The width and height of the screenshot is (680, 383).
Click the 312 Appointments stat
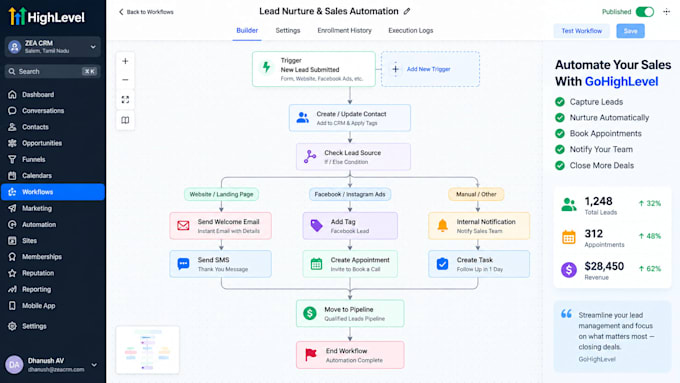coord(612,238)
